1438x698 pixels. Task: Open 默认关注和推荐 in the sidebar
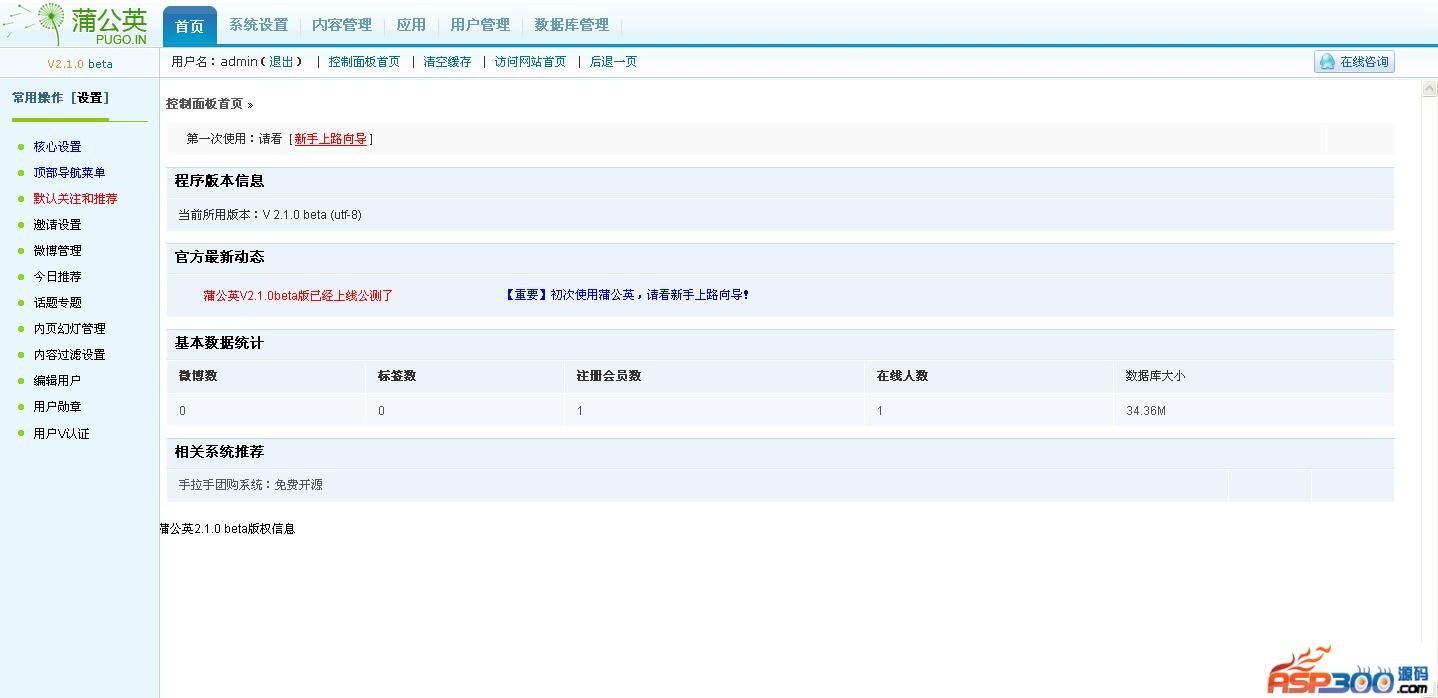coord(75,199)
